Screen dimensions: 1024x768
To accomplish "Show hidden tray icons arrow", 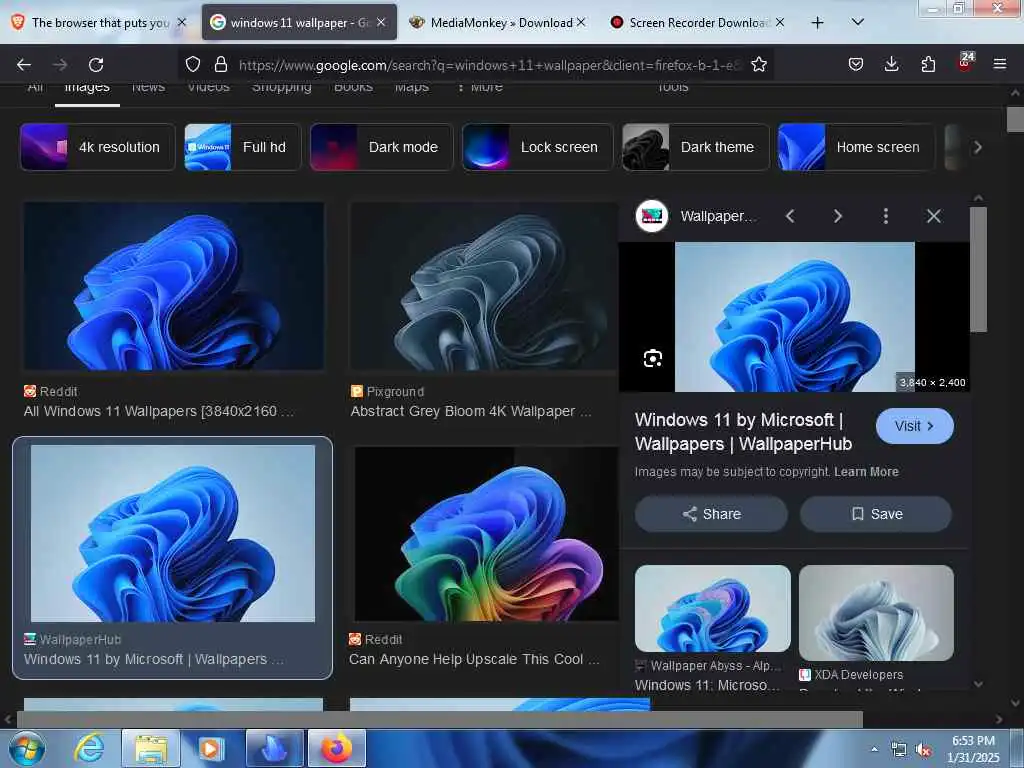I will [874, 749].
